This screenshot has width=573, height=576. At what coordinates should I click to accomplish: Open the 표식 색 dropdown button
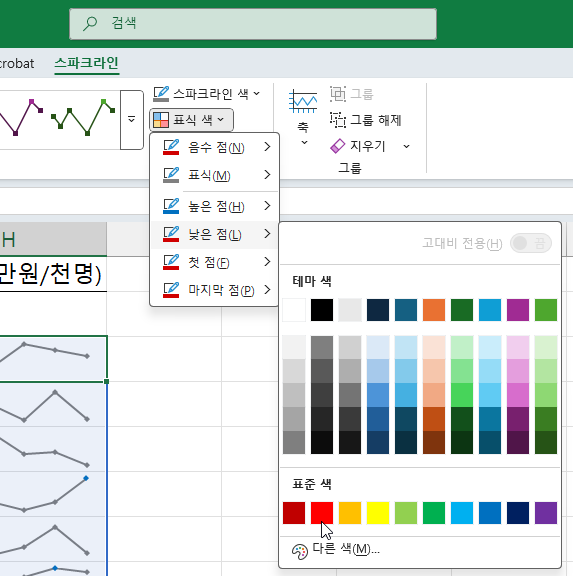[x=191, y=120]
